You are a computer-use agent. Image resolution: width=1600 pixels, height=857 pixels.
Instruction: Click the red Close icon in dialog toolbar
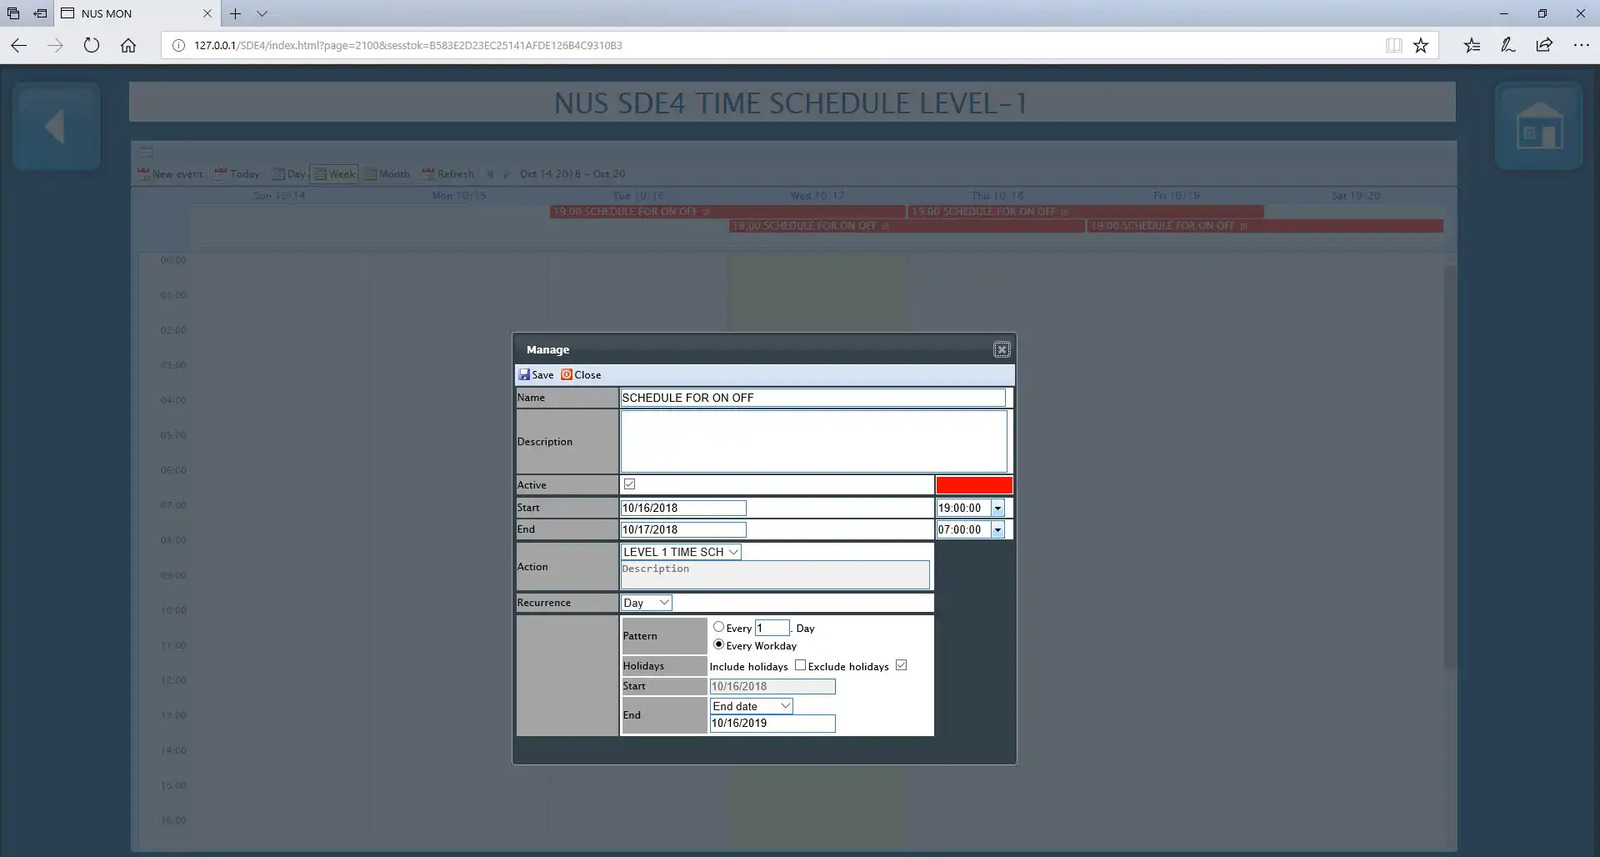[x=567, y=375]
